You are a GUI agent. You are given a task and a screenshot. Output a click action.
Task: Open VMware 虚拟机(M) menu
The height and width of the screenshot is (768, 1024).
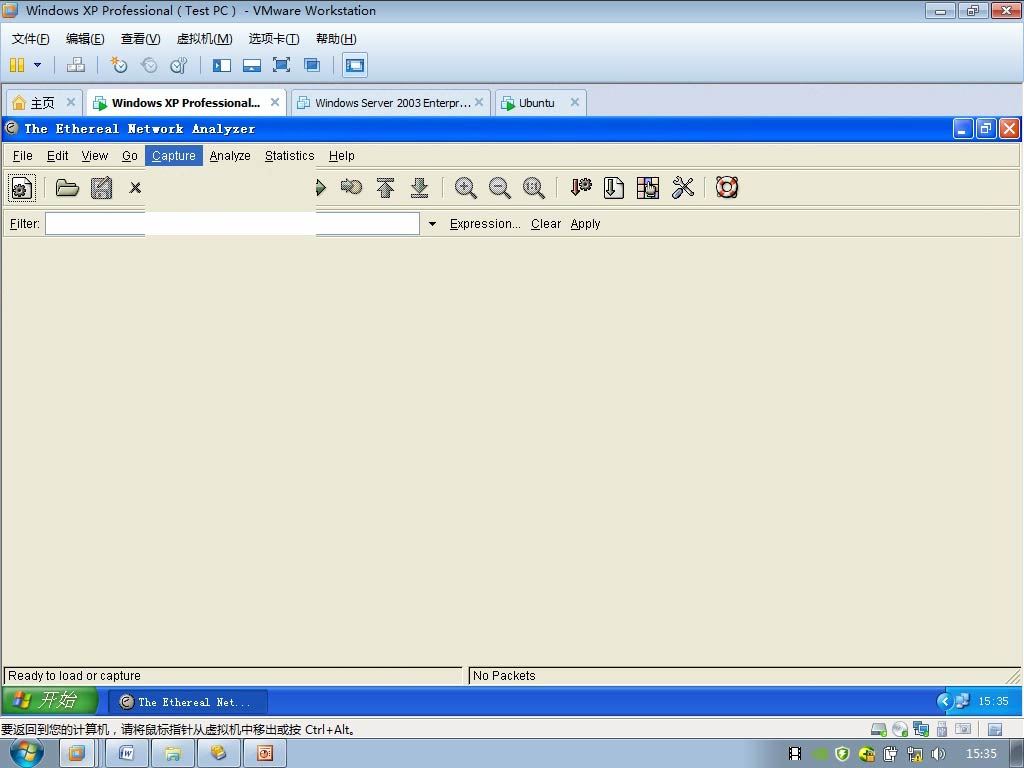(x=204, y=39)
